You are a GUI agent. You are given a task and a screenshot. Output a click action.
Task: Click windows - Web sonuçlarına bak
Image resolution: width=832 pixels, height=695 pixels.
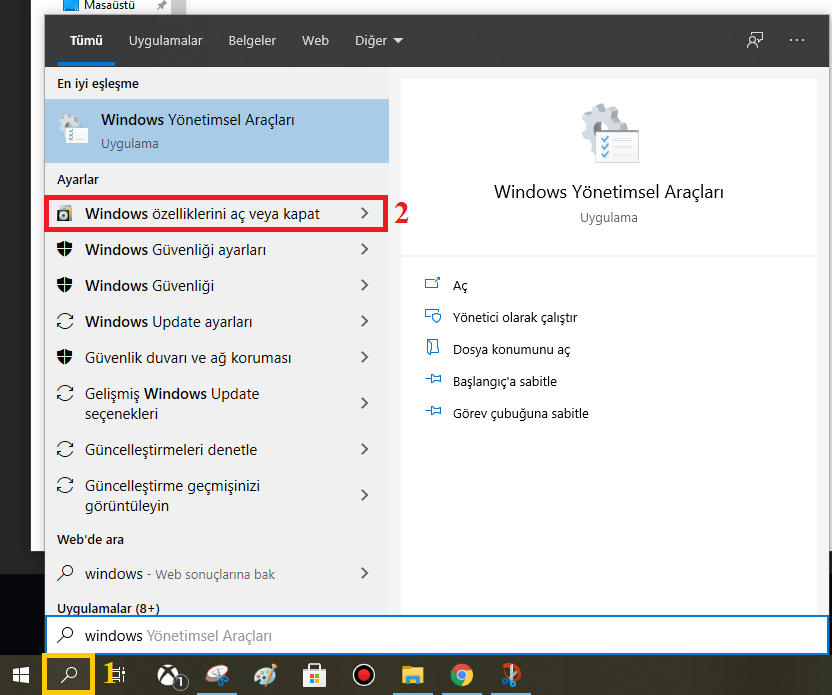pyautogui.click(x=217, y=574)
